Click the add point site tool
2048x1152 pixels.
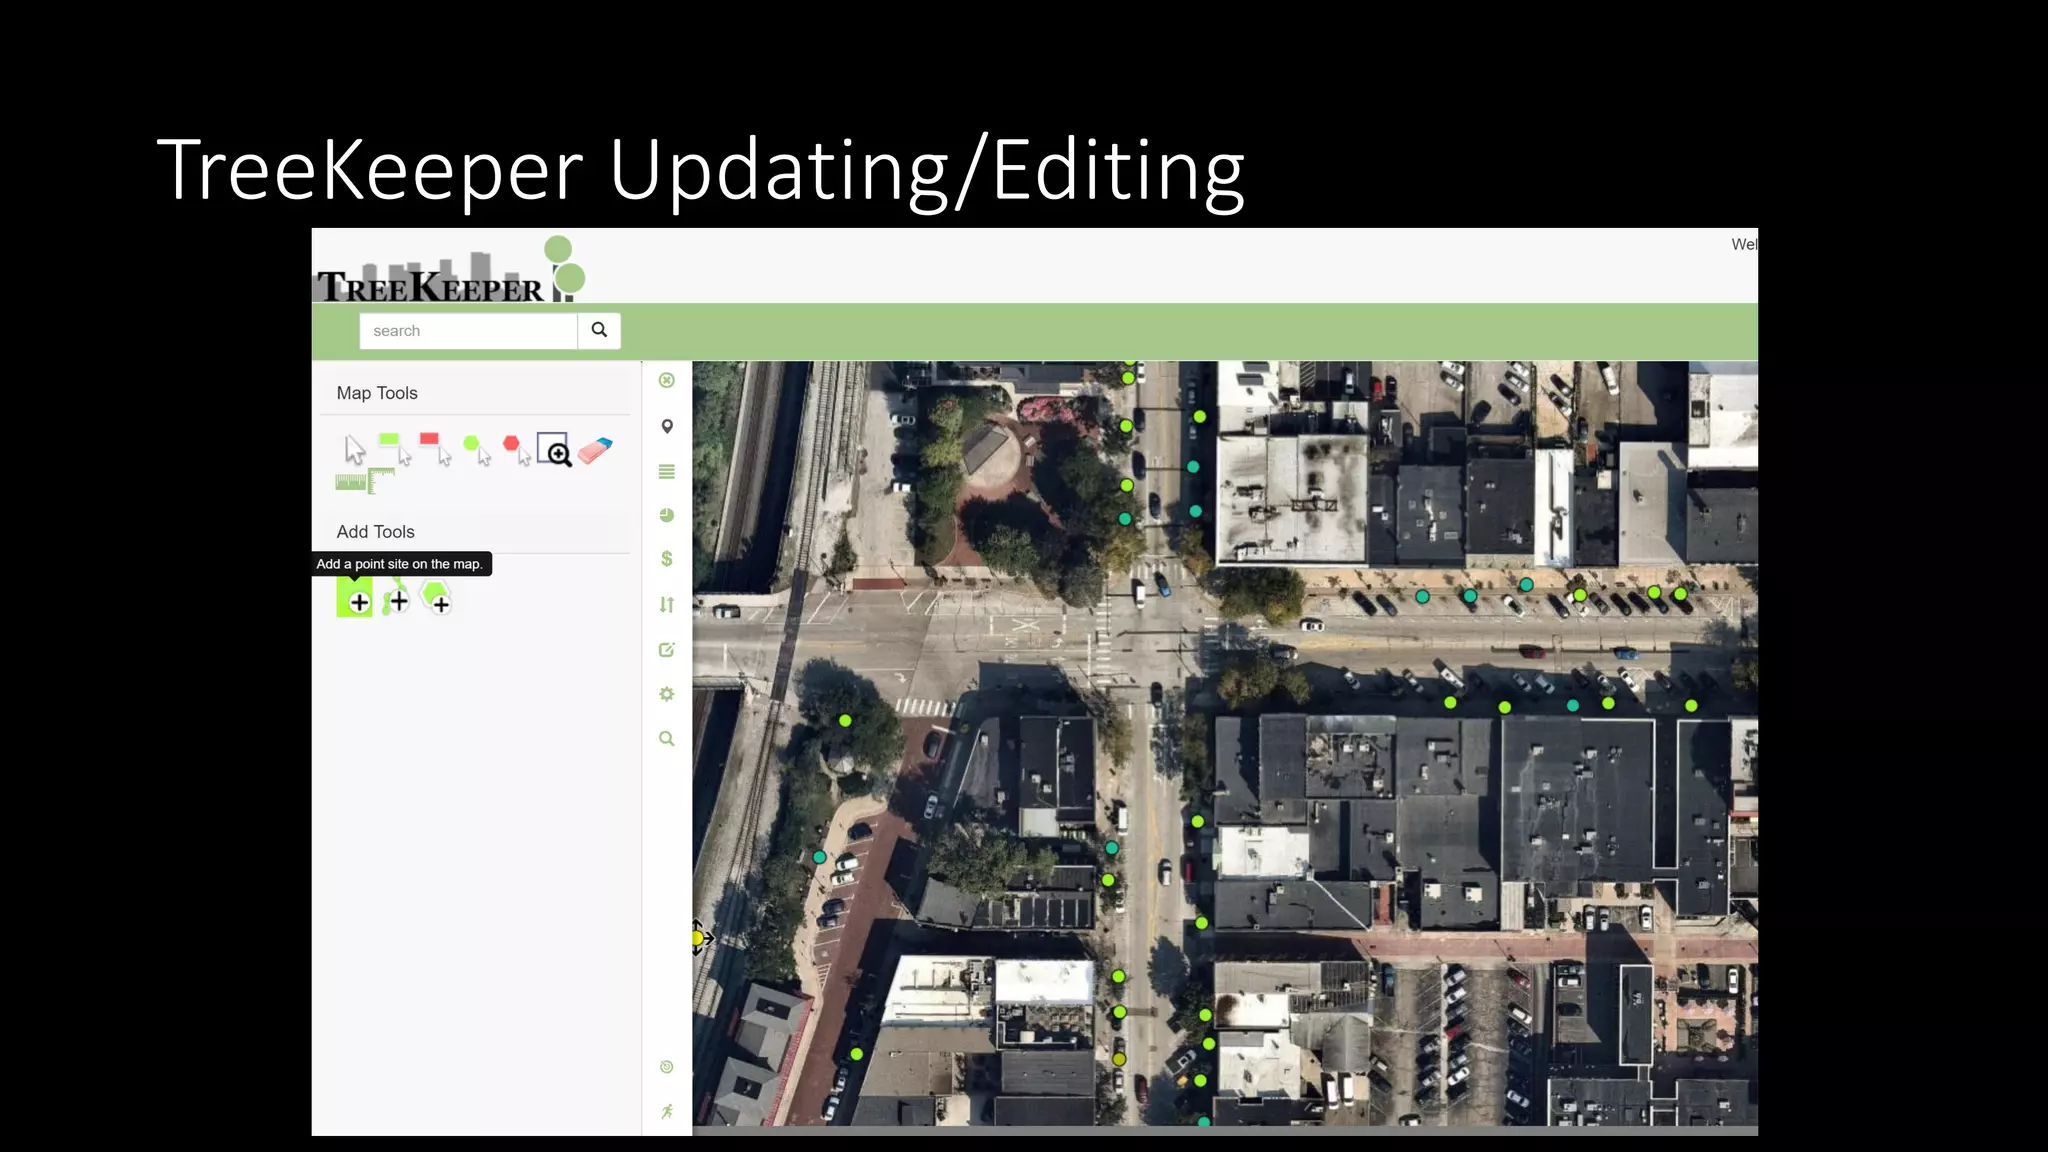coord(355,599)
